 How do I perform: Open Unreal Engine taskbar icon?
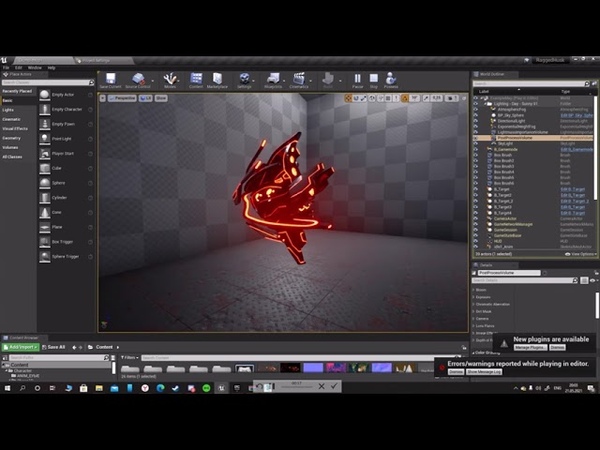222,388
